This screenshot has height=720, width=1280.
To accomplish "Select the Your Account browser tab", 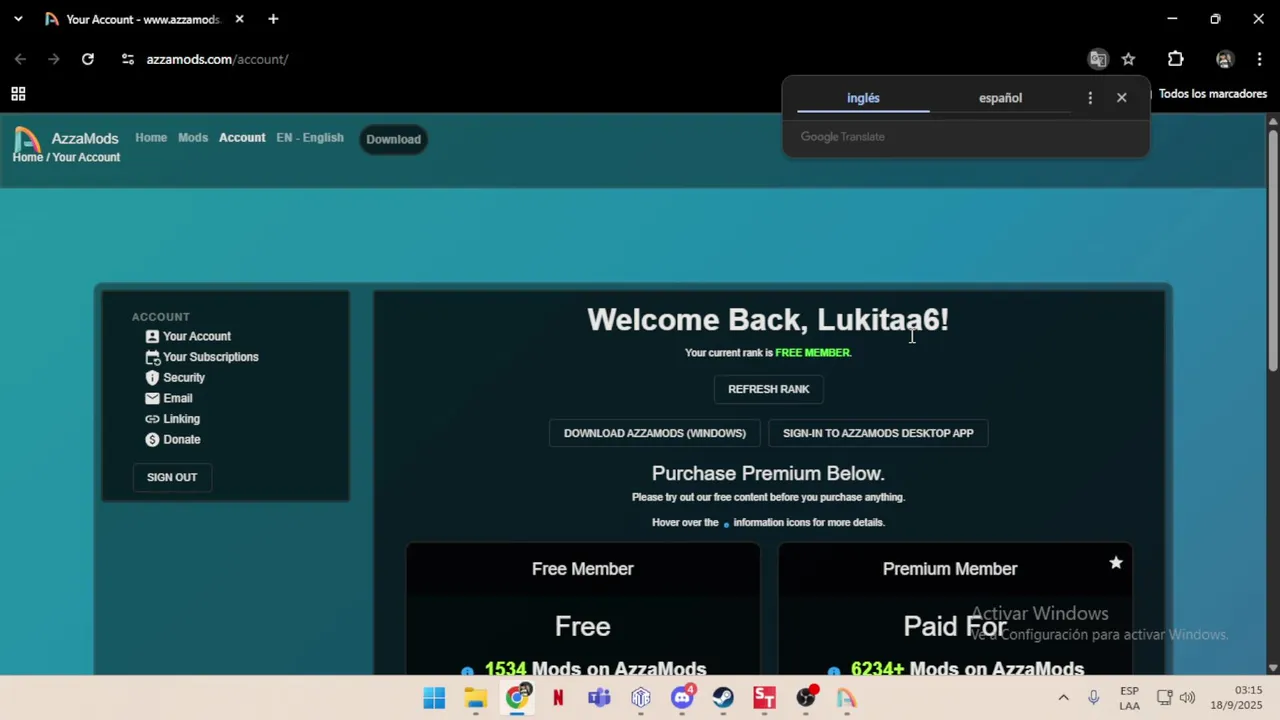I will 142,19.
